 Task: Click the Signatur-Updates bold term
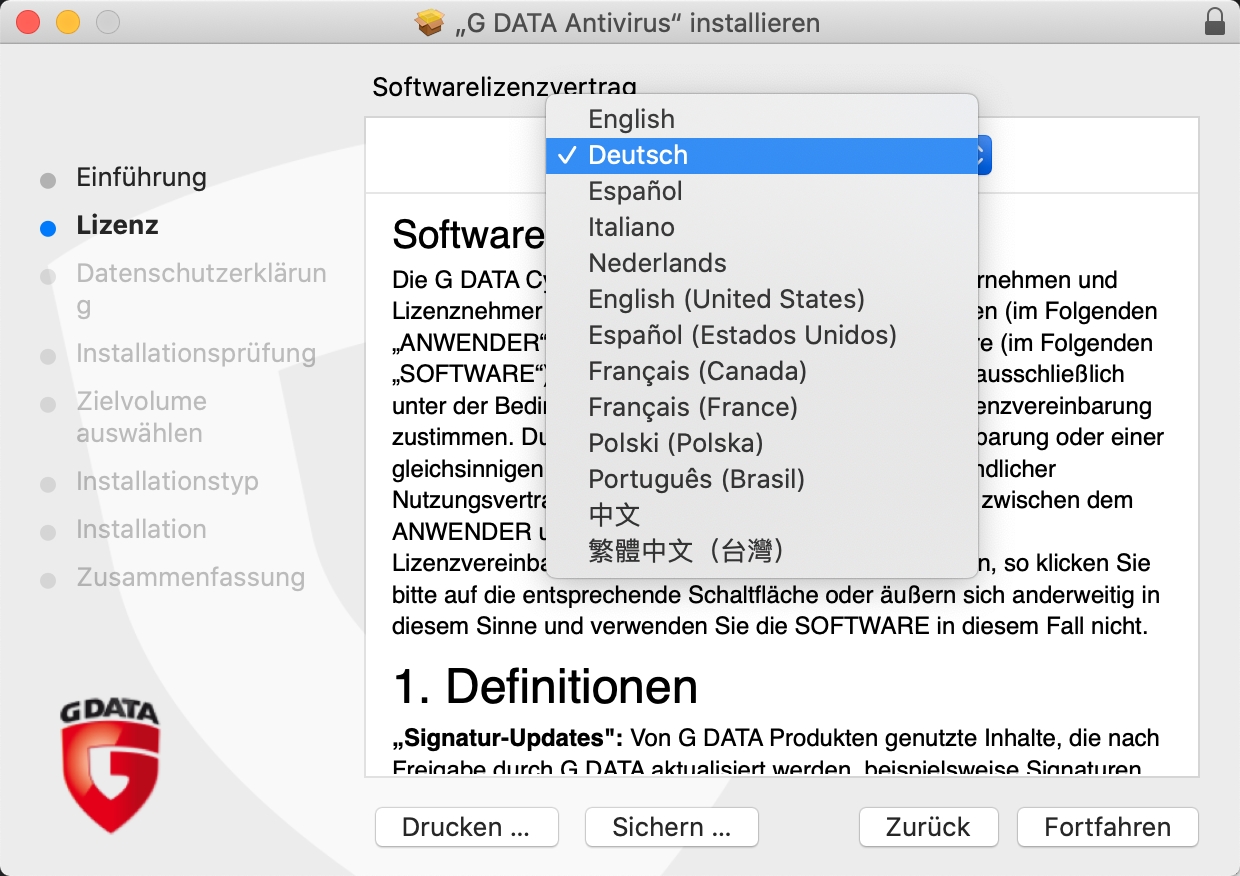pos(508,739)
